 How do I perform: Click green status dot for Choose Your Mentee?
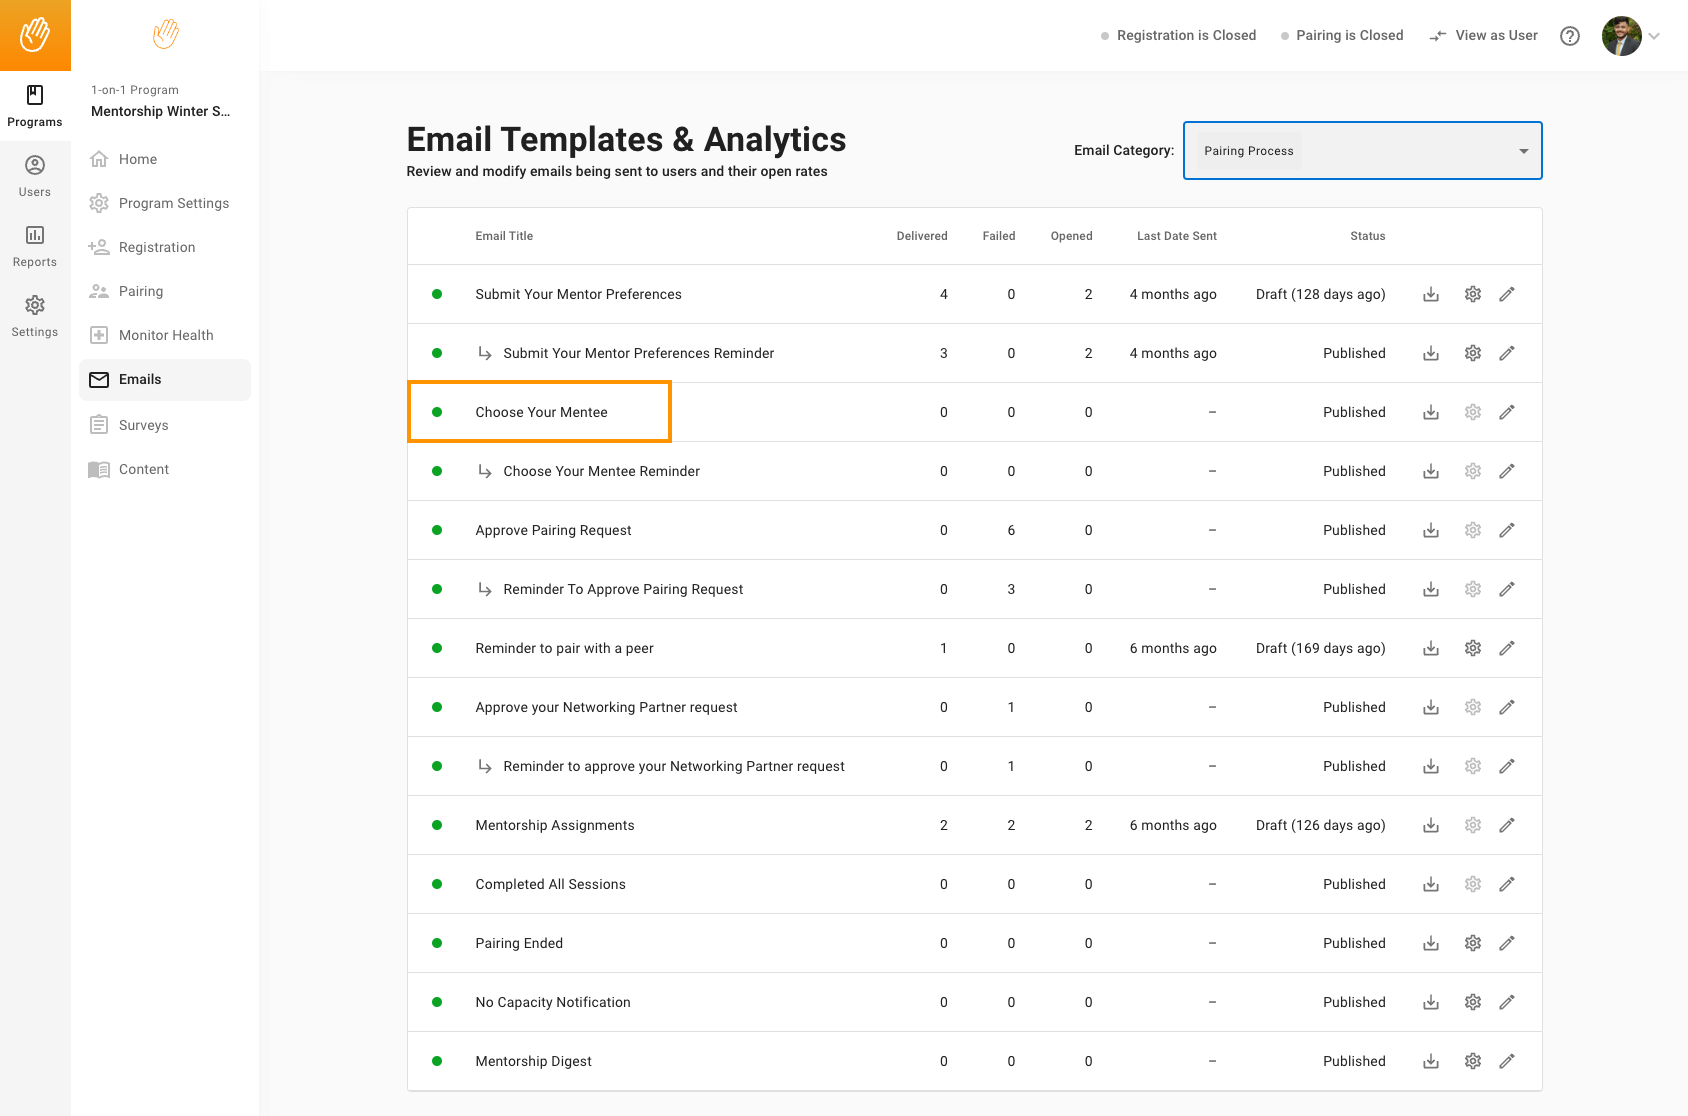437,412
